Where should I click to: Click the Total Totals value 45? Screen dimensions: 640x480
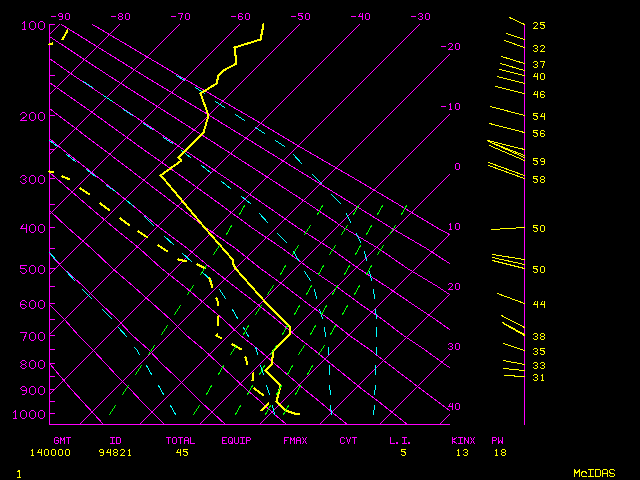182,452
